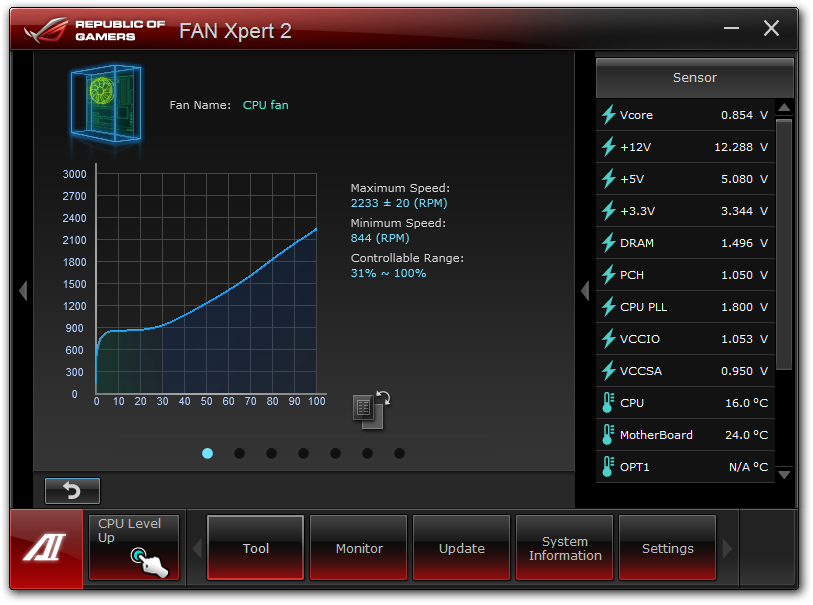The height and width of the screenshot is (605, 813).
Task: Click the VCCIO lightning bolt icon
Action: click(x=609, y=339)
